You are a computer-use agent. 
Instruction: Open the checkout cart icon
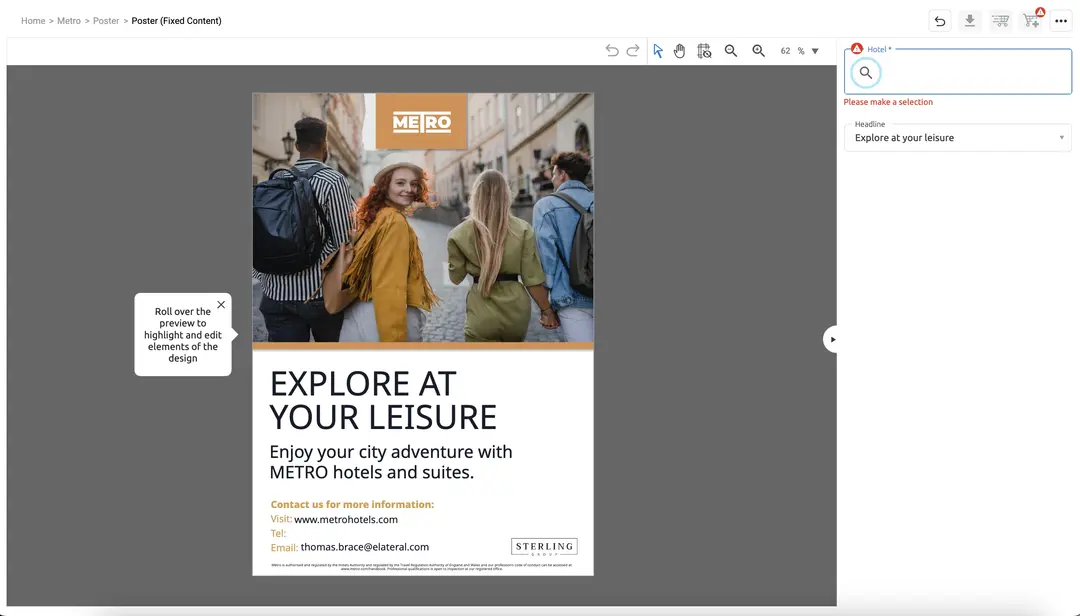coord(1000,21)
